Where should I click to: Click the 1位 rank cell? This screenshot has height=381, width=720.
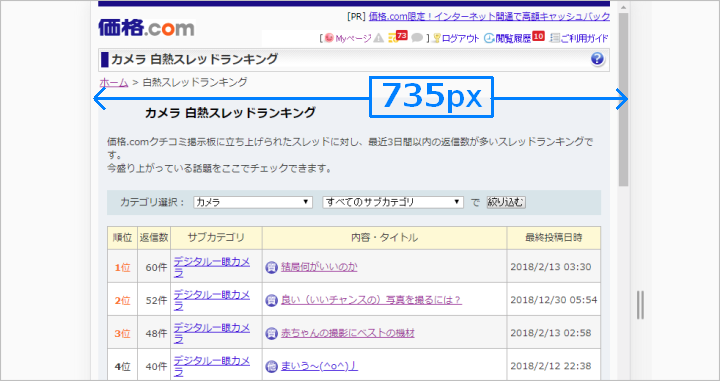coord(123,267)
